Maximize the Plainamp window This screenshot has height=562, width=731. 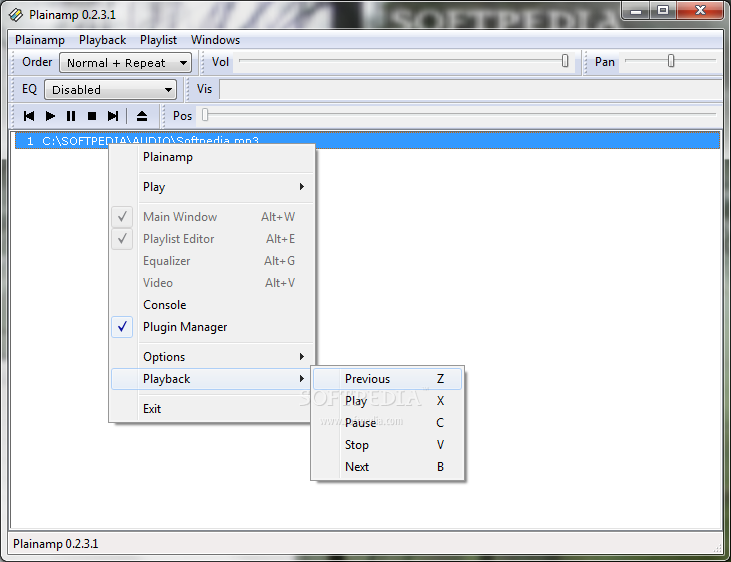tap(663, 11)
